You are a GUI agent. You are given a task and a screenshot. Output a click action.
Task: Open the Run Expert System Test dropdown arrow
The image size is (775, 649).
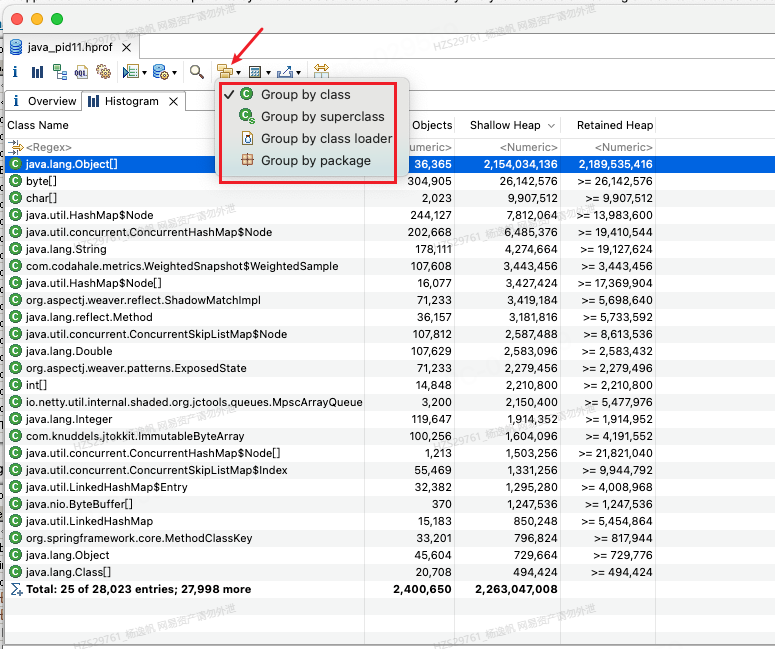[x=144, y=73]
